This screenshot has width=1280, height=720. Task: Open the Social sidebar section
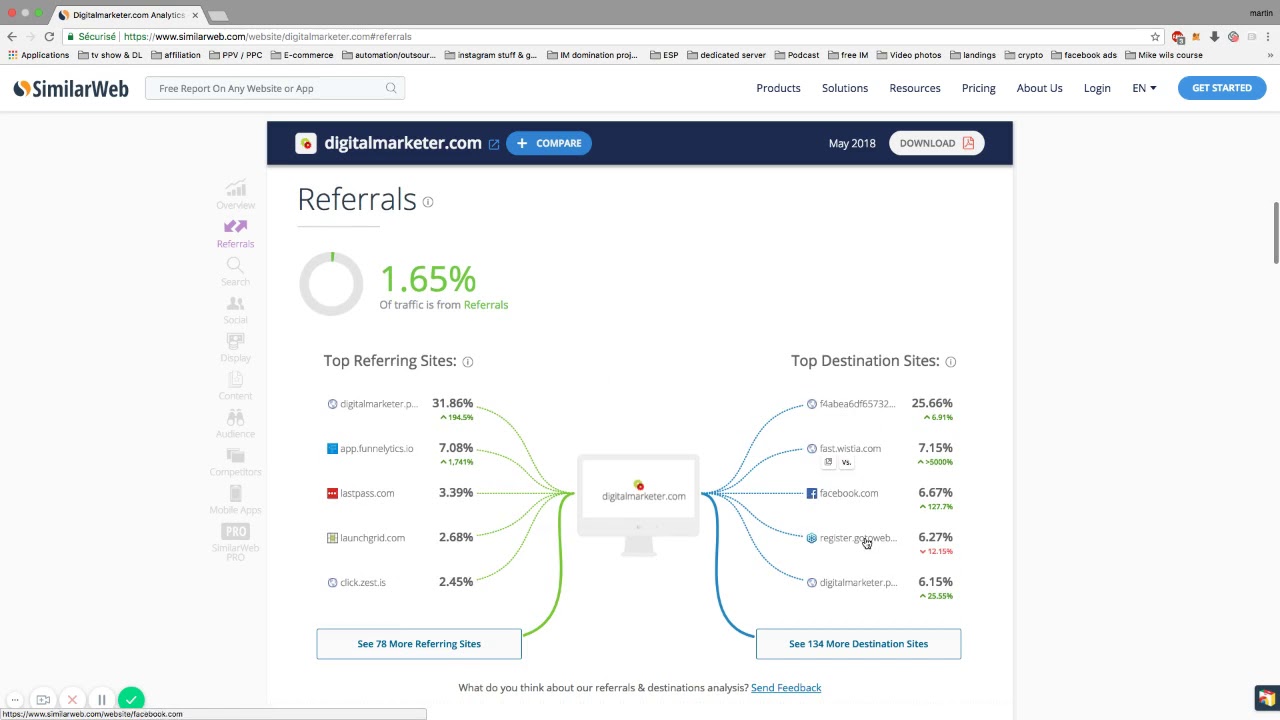pyautogui.click(x=235, y=310)
